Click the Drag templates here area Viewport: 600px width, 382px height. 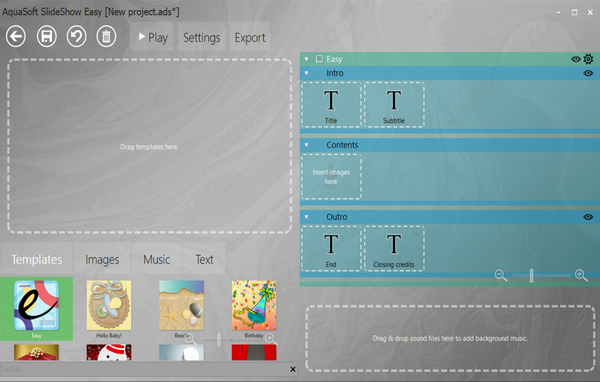[150, 146]
